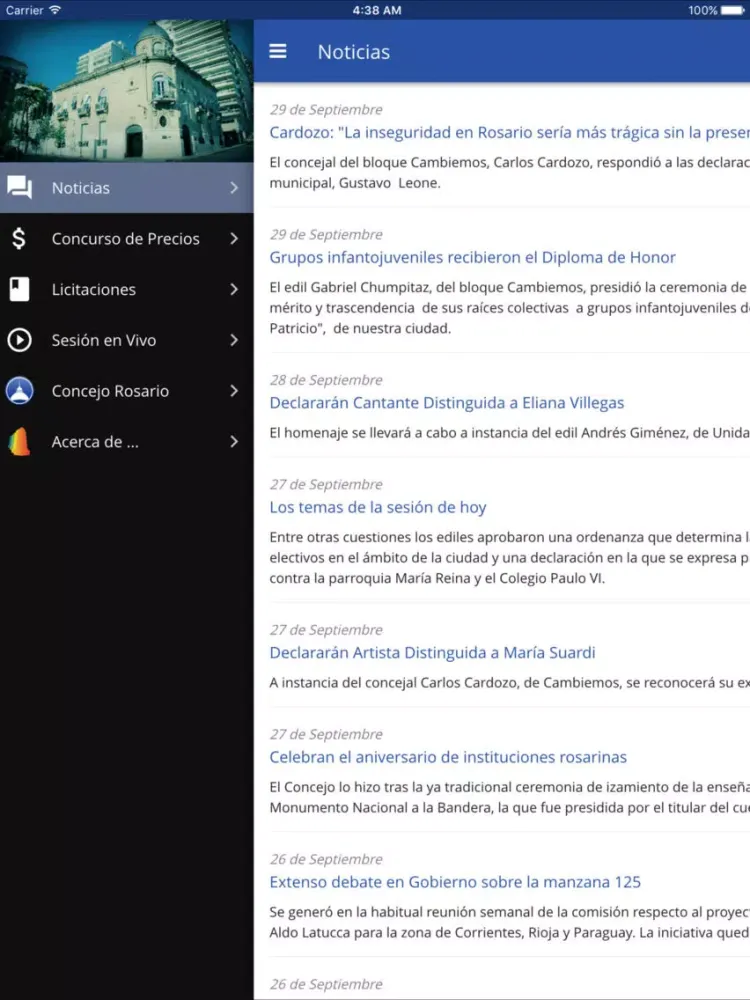750x1000 pixels.
Task: Click the 4:38 AM clock in status bar
Action: [x=376, y=10]
